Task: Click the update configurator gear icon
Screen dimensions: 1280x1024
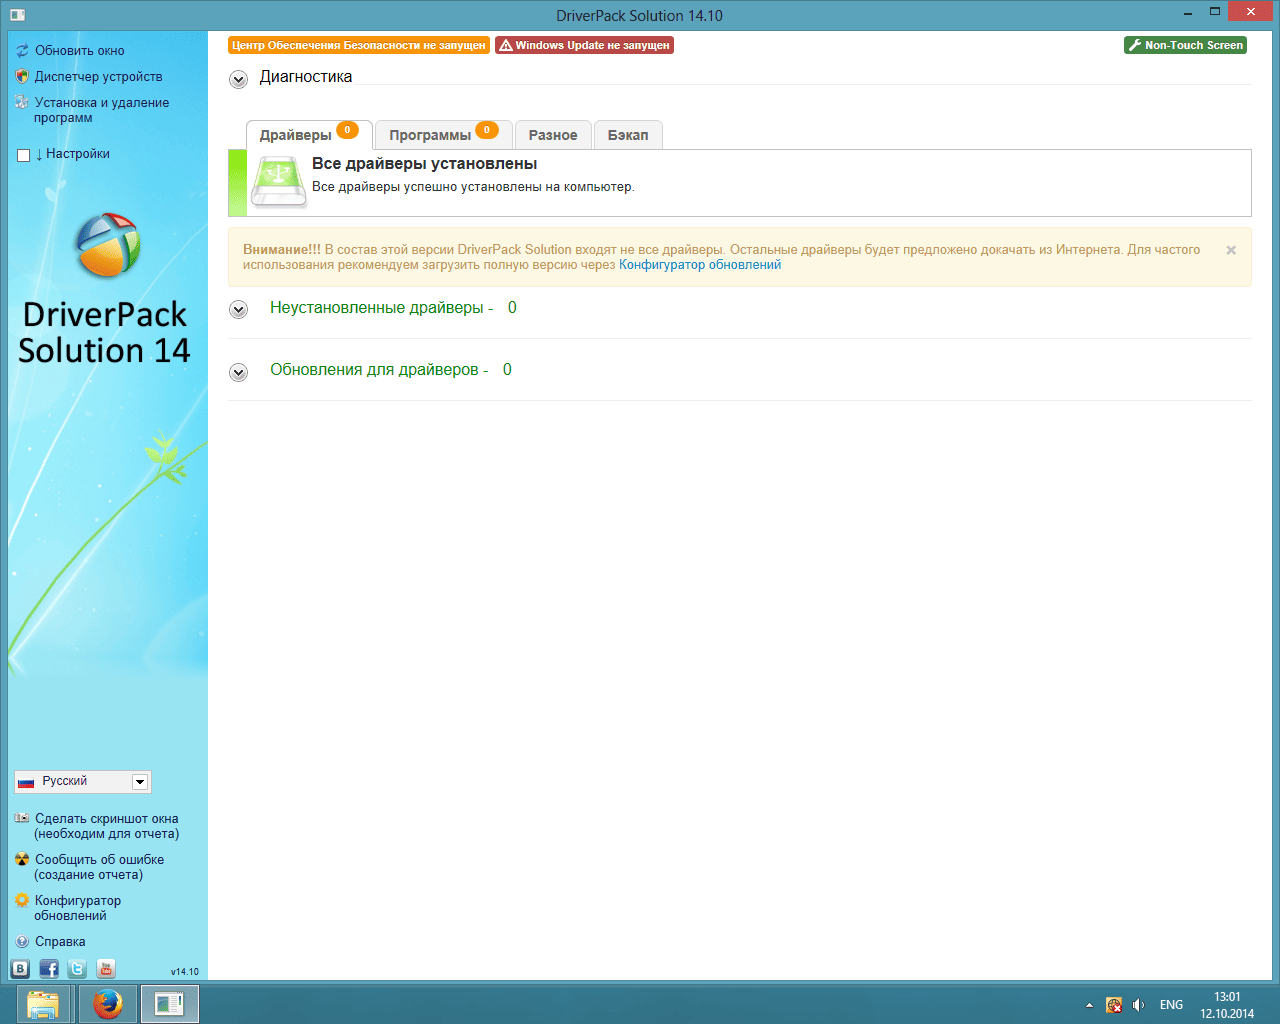Action: 22,900
